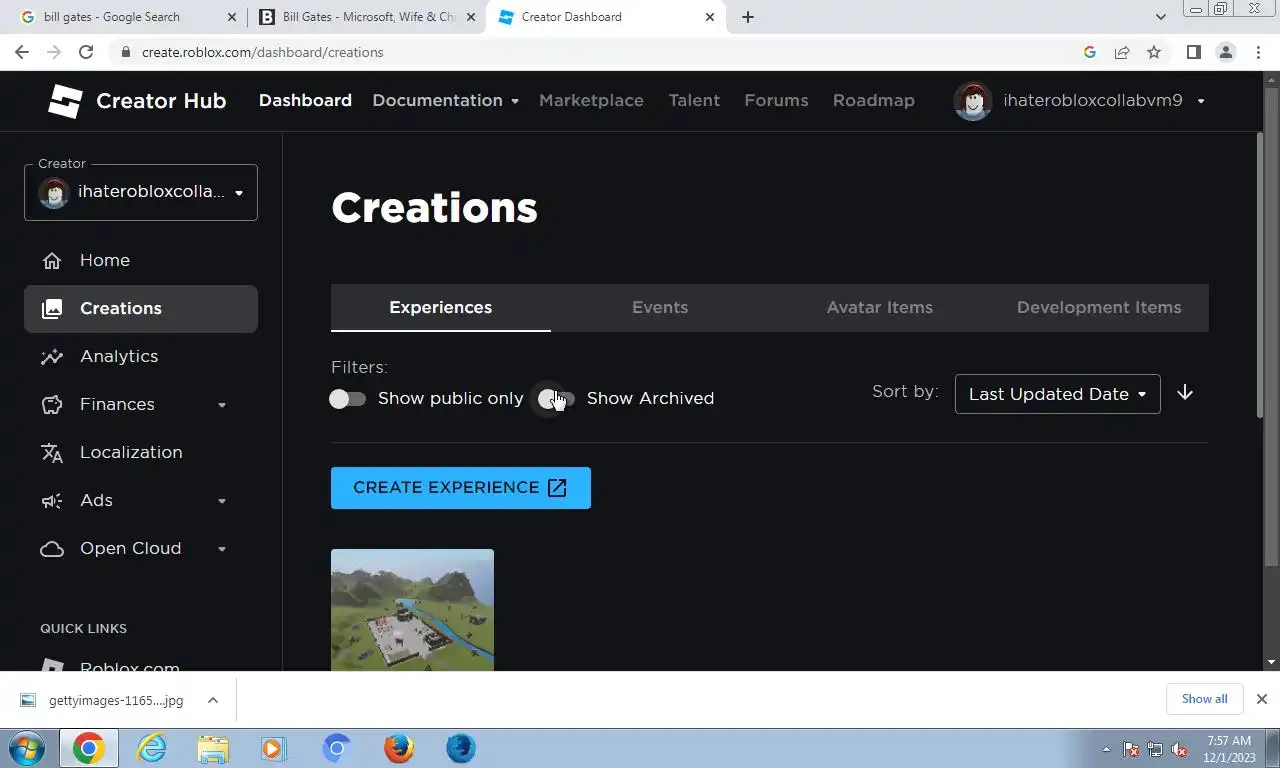The height and width of the screenshot is (768, 1280).
Task: Expand the Finances submenu arrow
Action: pos(222,405)
